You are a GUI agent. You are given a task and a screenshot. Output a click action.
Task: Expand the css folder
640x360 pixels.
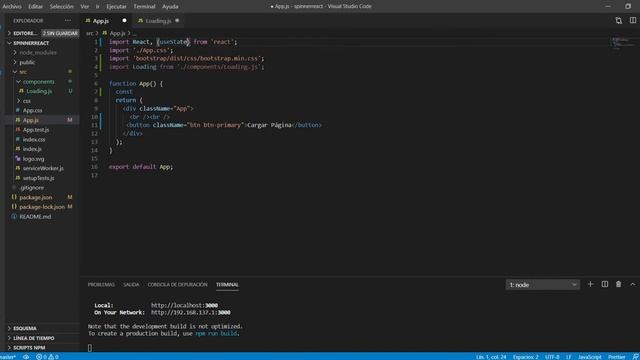tap(27, 101)
